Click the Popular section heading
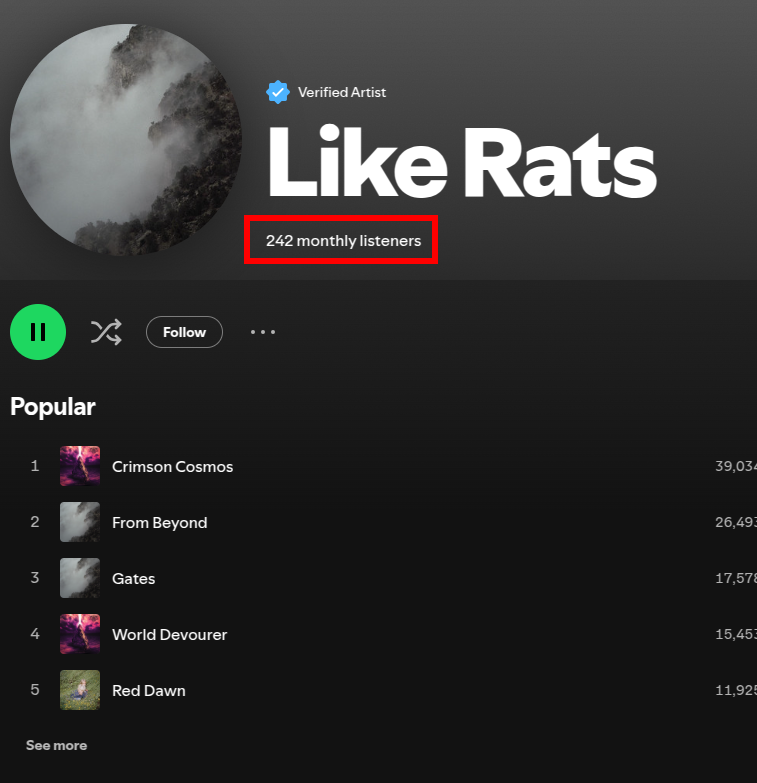 53,406
